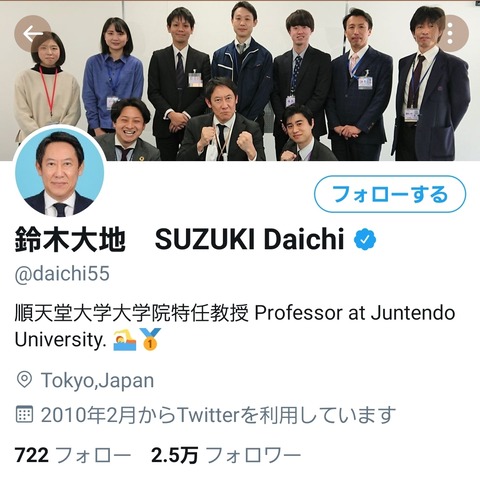Select the @daichi55 handle text
The width and height of the screenshot is (480, 487).
point(62,274)
